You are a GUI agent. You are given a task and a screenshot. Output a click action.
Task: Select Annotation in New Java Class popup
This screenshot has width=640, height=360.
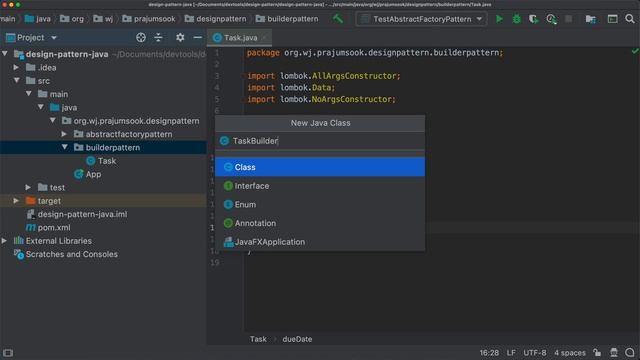(320, 223)
